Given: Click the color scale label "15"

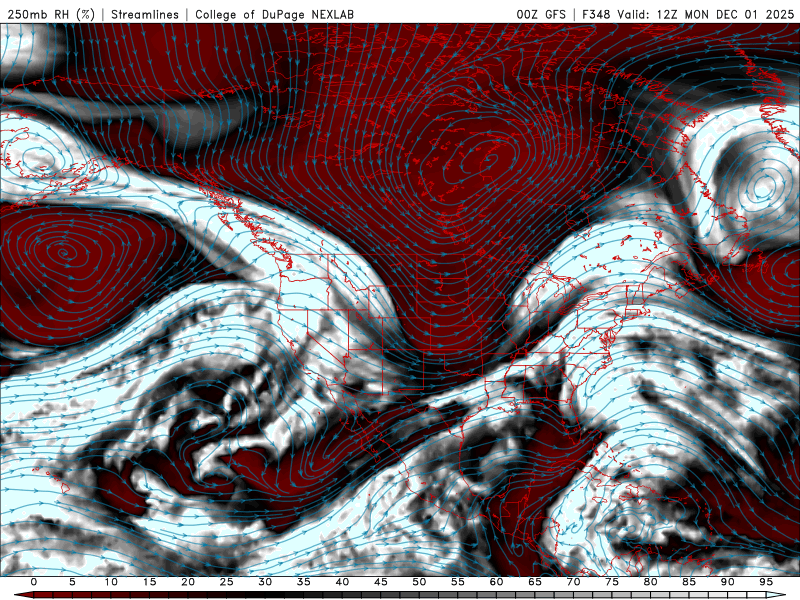Looking at the screenshot, I should pos(149,582).
